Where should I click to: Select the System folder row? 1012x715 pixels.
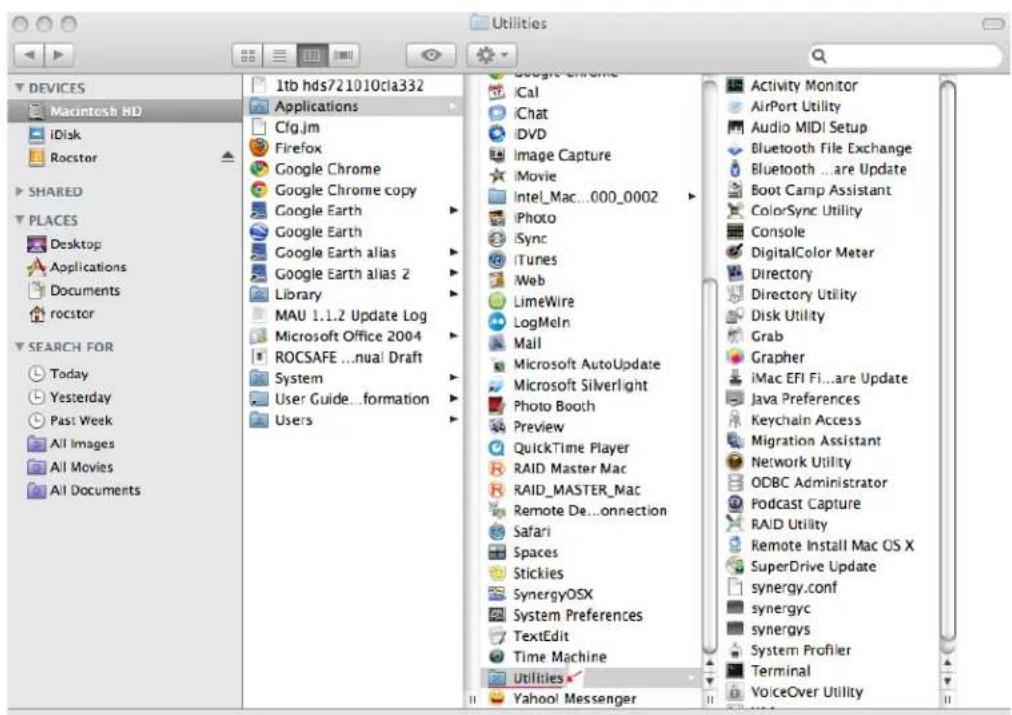pos(354,378)
